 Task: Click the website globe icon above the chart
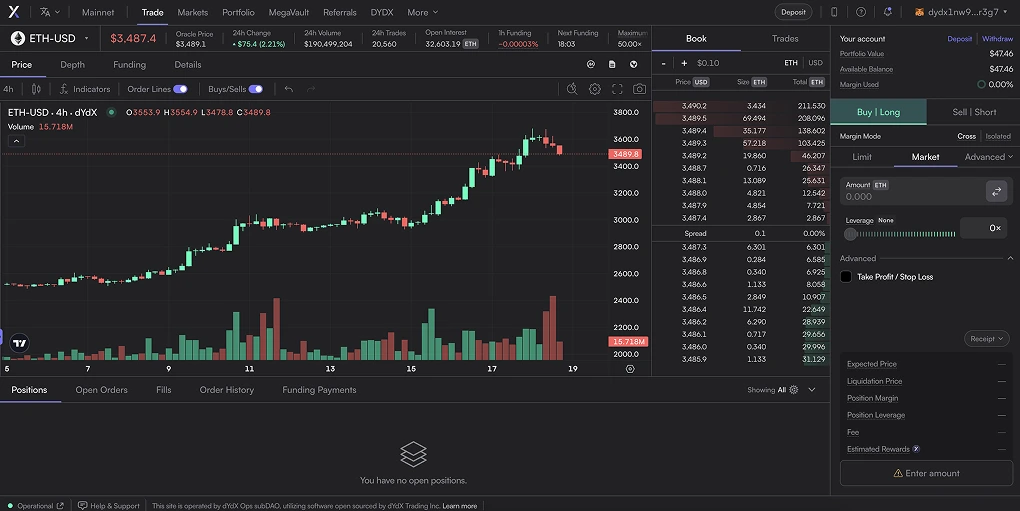tap(633, 64)
